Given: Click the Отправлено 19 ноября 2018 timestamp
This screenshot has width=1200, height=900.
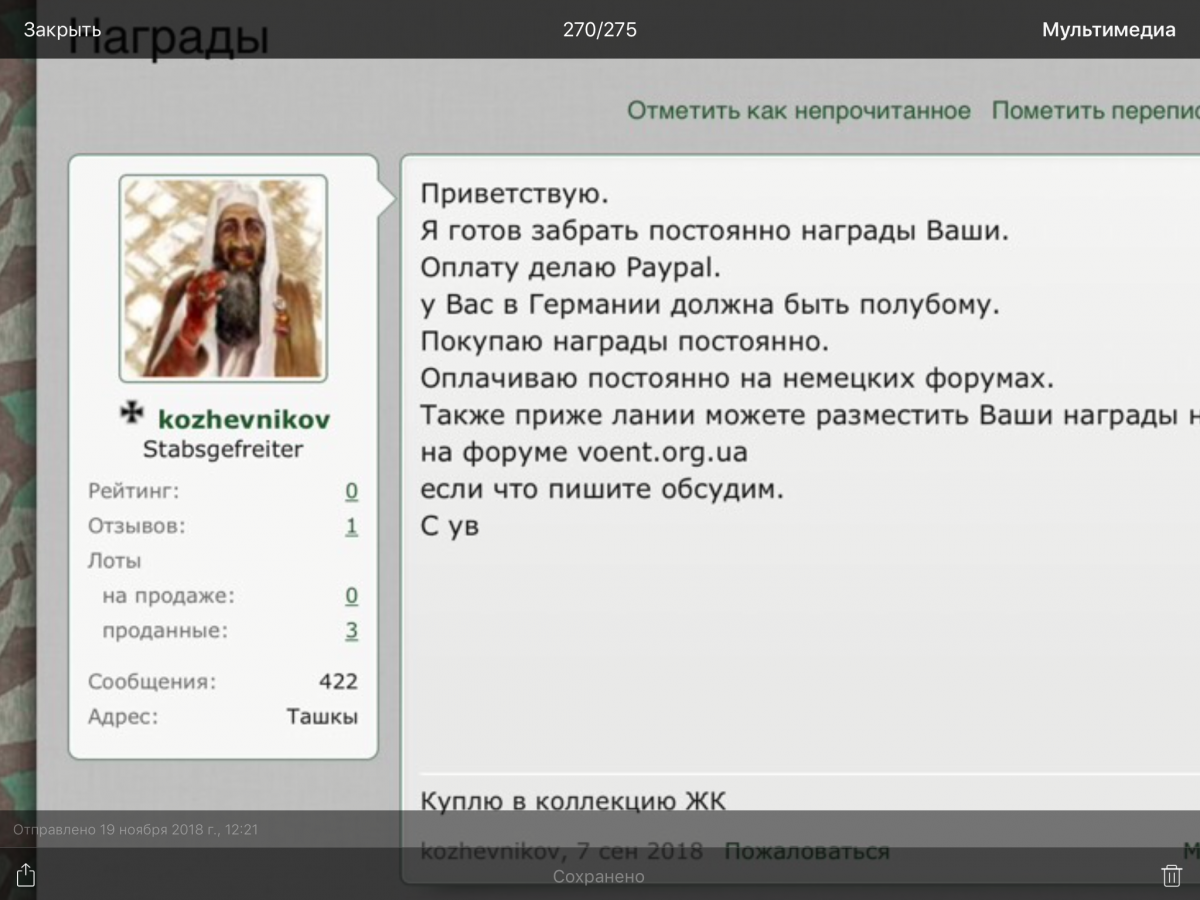Looking at the screenshot, I should pos(136,830).
